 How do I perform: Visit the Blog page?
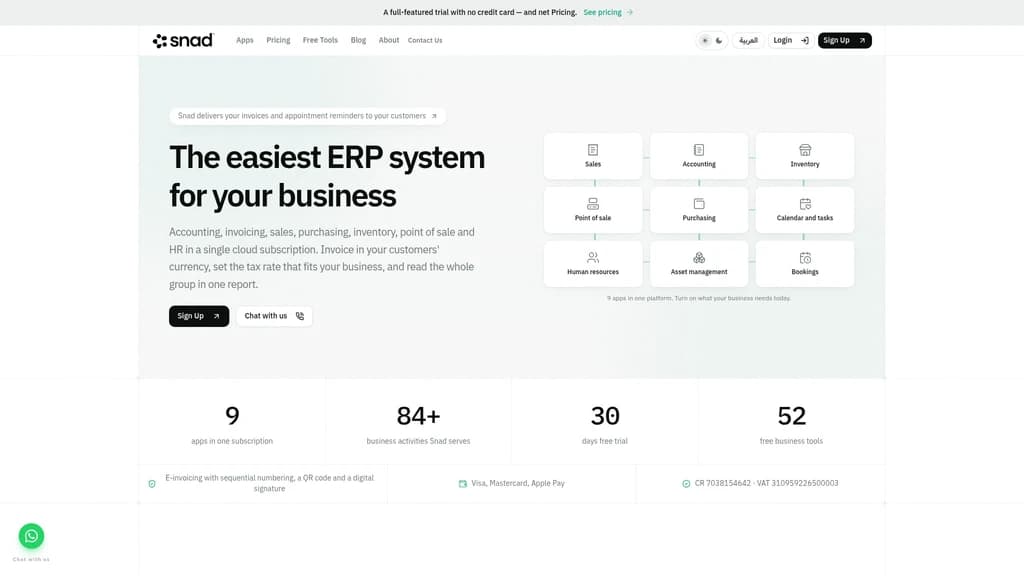[x=359, y=40]
